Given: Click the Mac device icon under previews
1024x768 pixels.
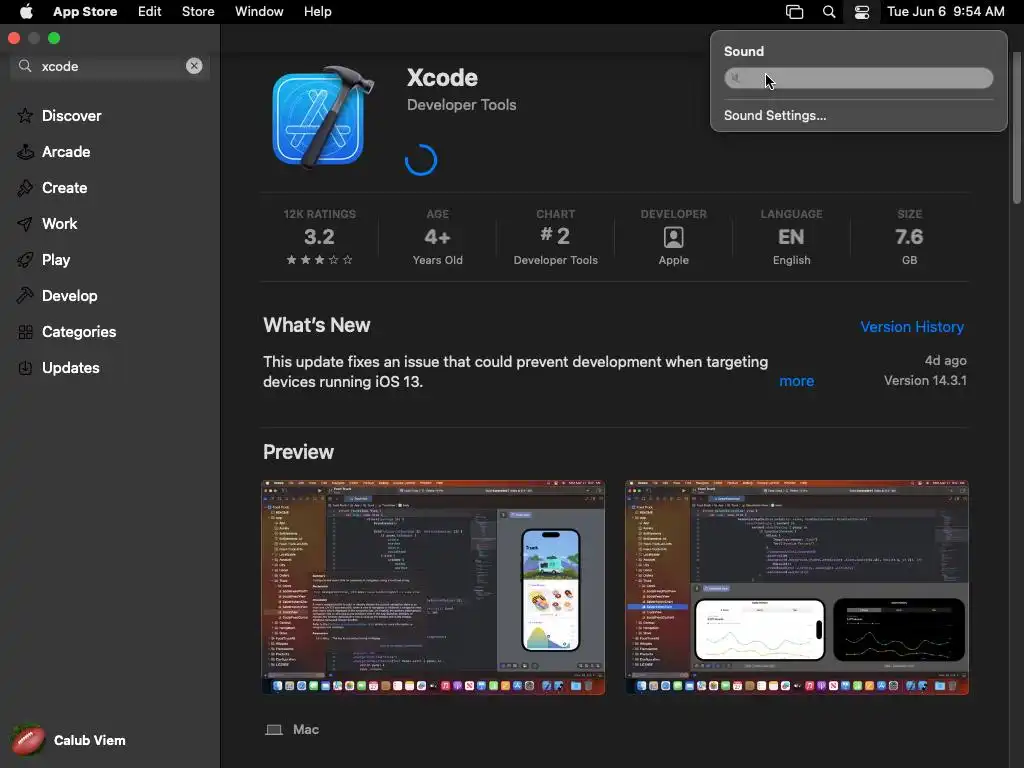Looking at the screenshot, I should 274,729.
